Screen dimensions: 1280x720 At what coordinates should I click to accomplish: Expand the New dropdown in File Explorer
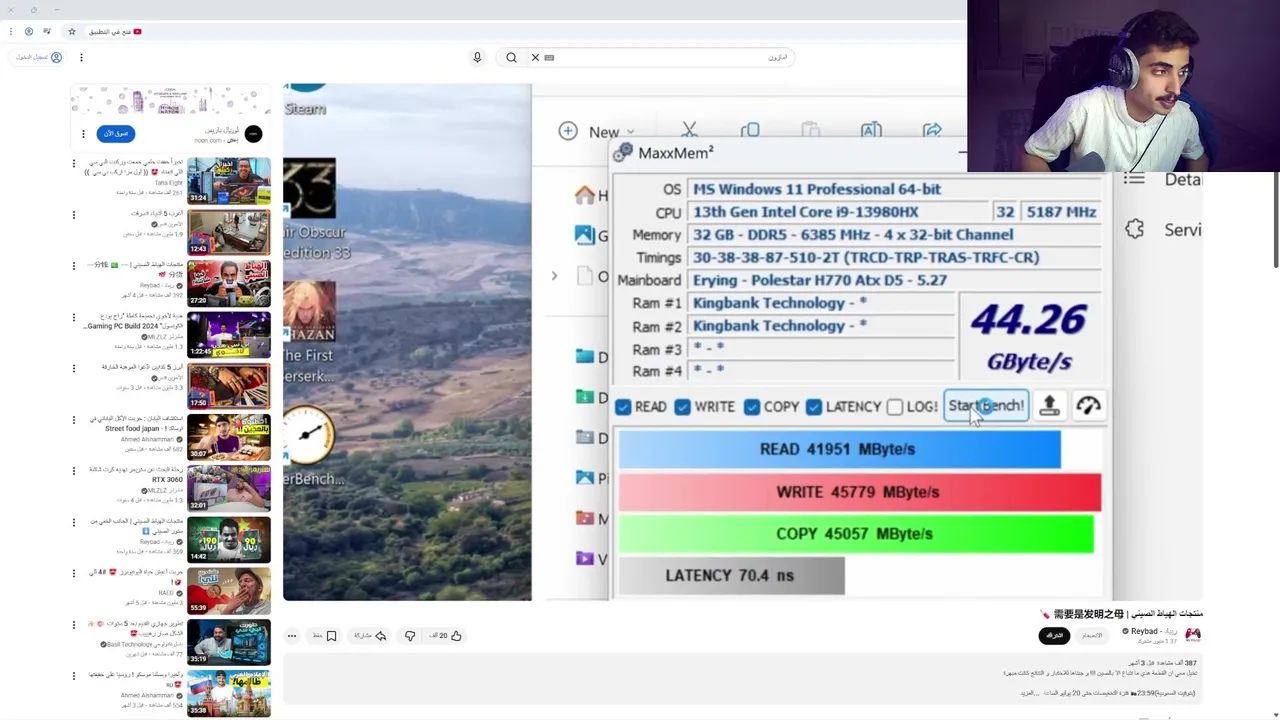(x=597, y=131)
